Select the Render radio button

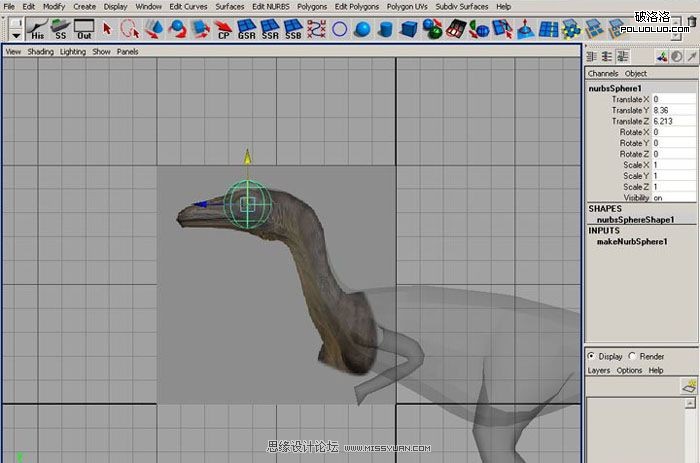(x=632, y=356)
